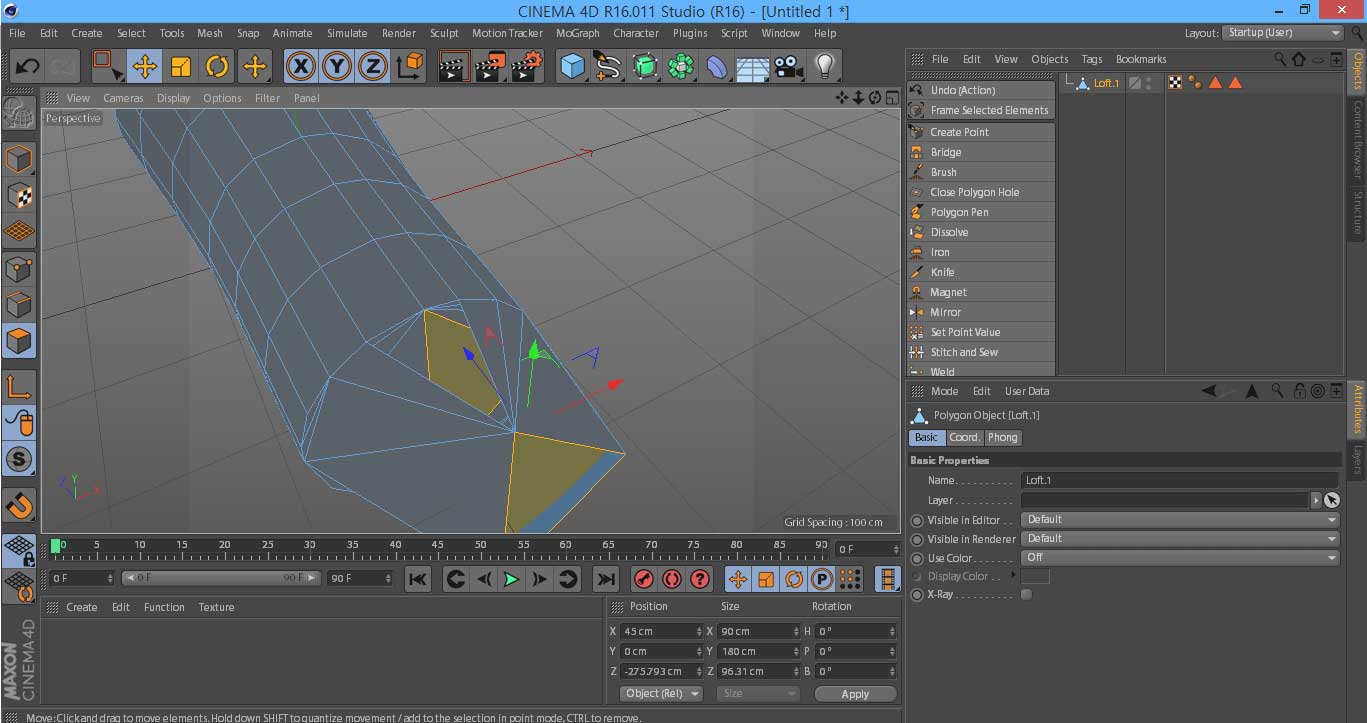Click the Display Color swatch
Image resolution: width=1367 pixels, height=723 pixels.
[1035, 576]
